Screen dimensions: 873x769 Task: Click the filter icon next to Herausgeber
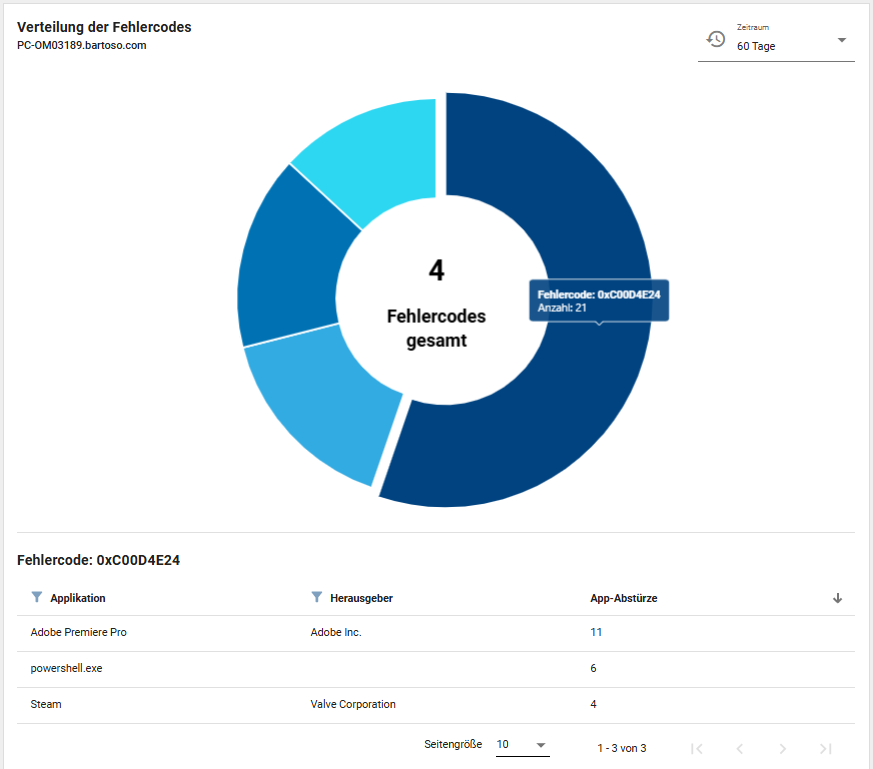(317, 598)
